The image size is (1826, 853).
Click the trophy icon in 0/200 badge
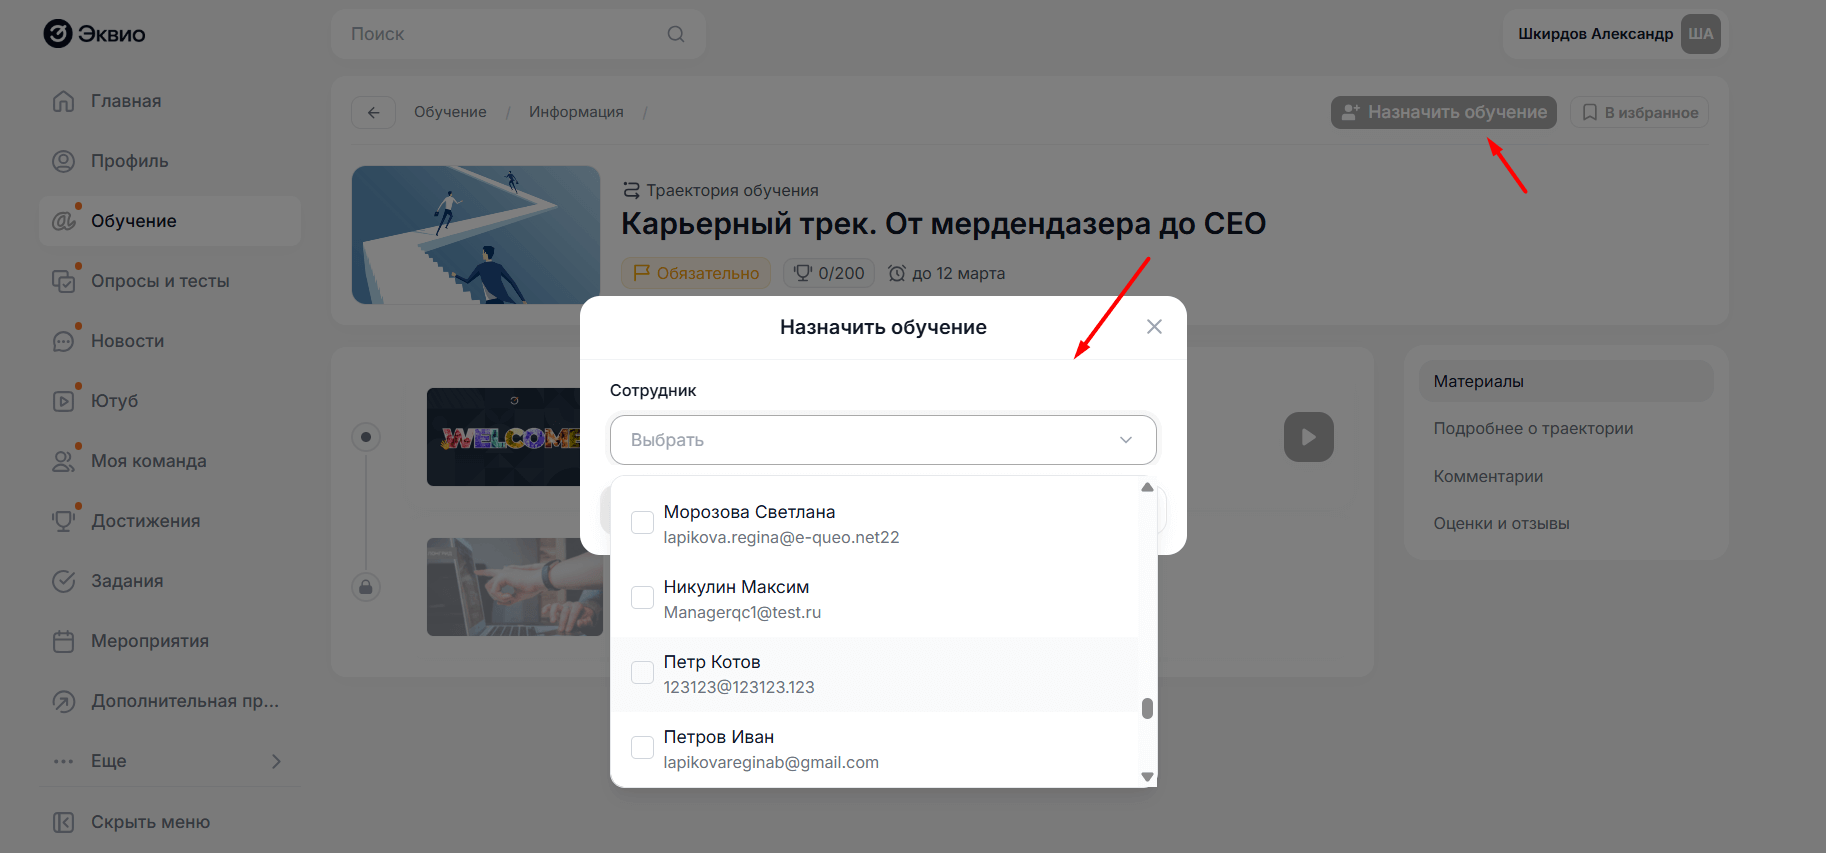click(802, 273)
